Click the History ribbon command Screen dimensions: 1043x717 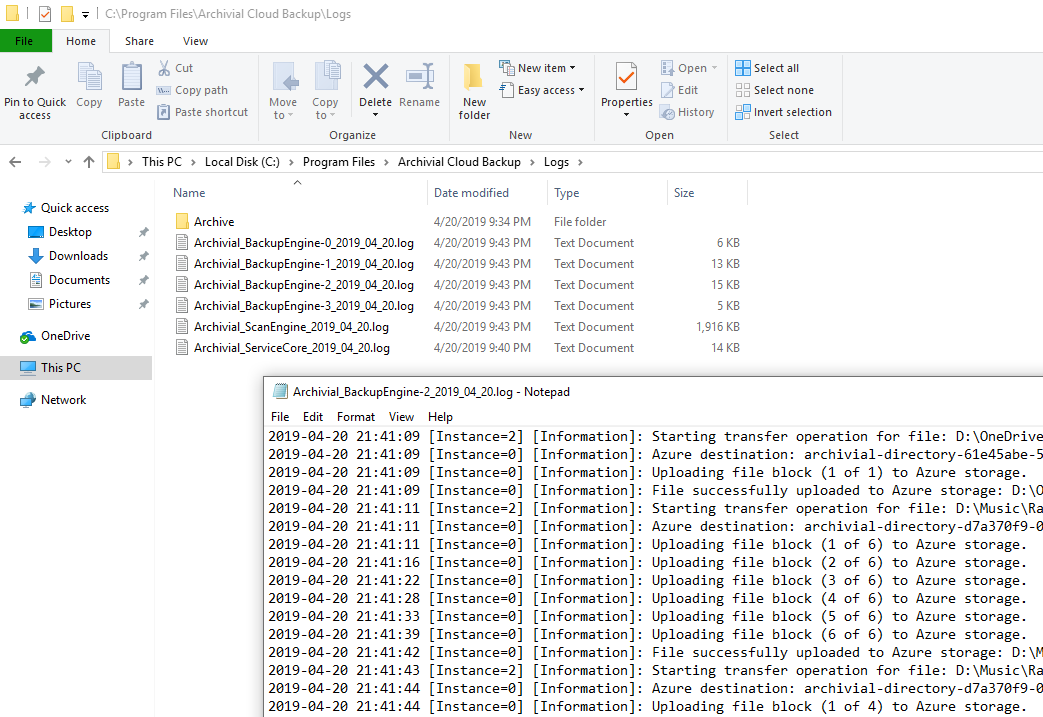click(x=688, y=112)
